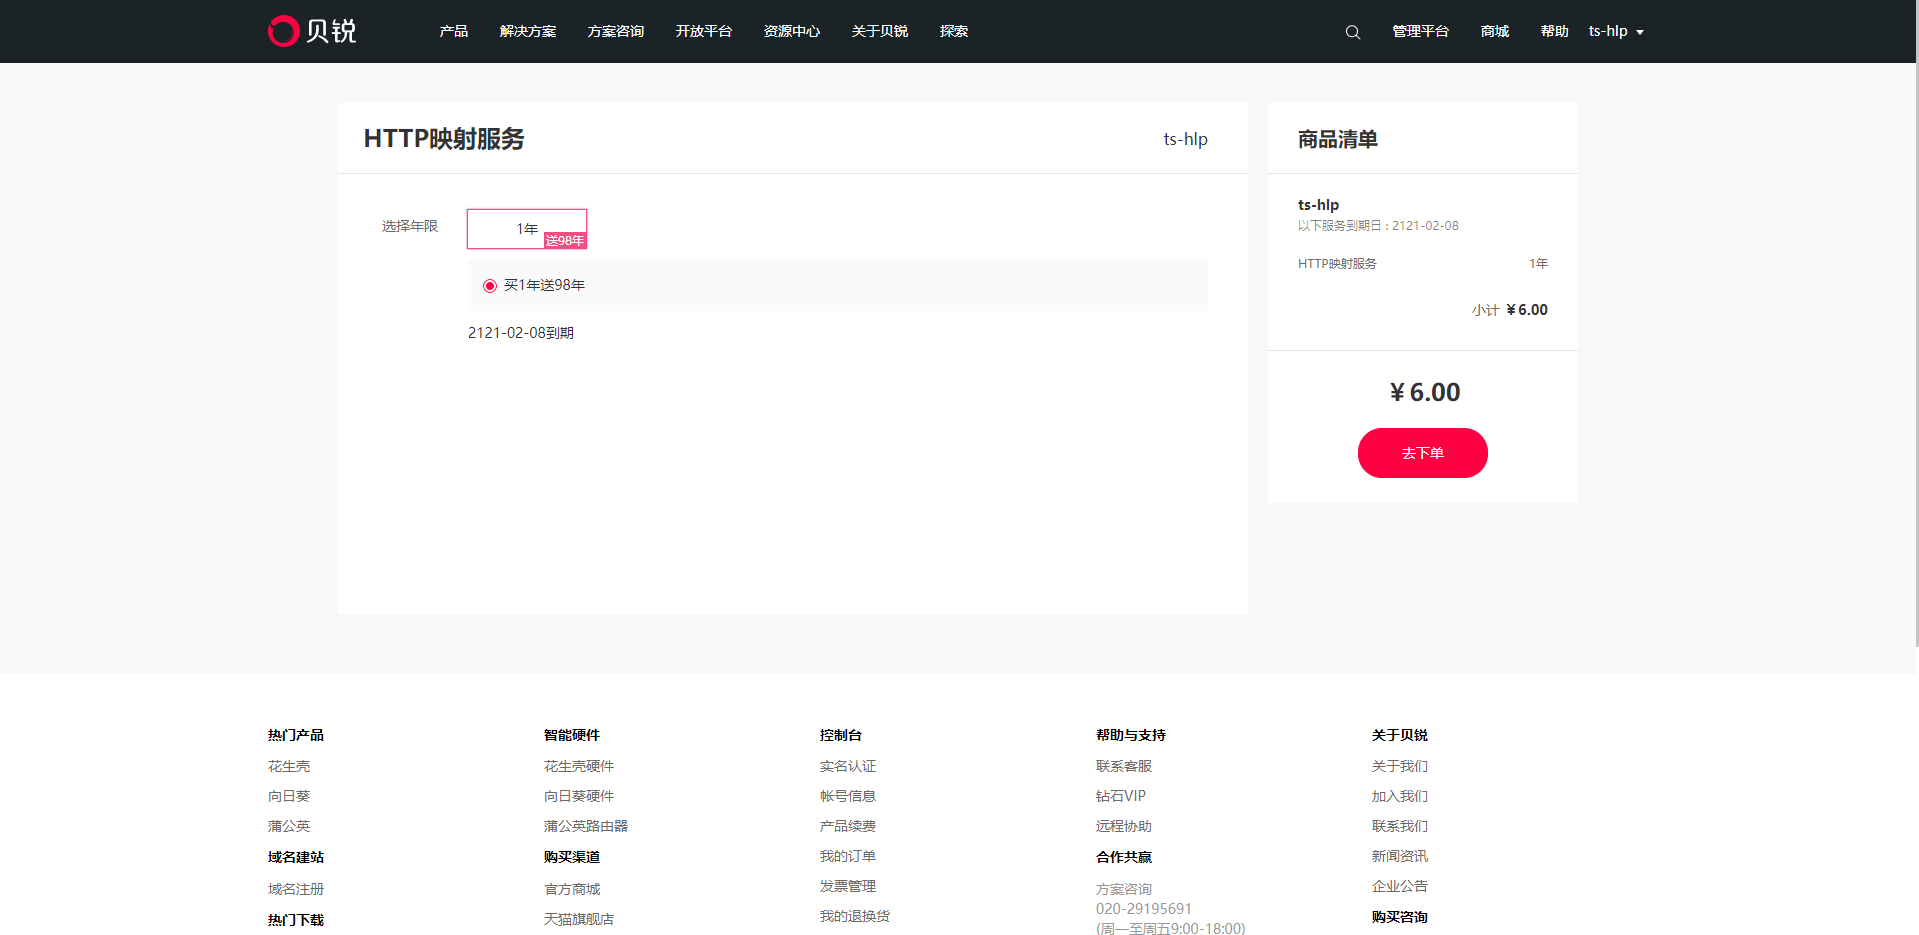Image resolution: width=1919 pixels, height=935 pixels.
Task: Open the 远程协助 footer link
Action: 1124,826
